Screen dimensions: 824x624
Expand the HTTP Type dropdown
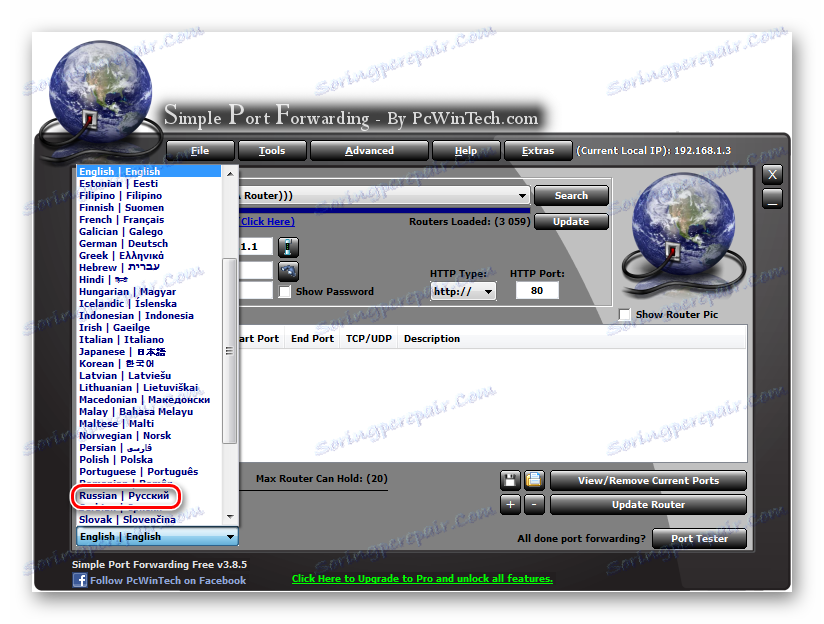463,291
